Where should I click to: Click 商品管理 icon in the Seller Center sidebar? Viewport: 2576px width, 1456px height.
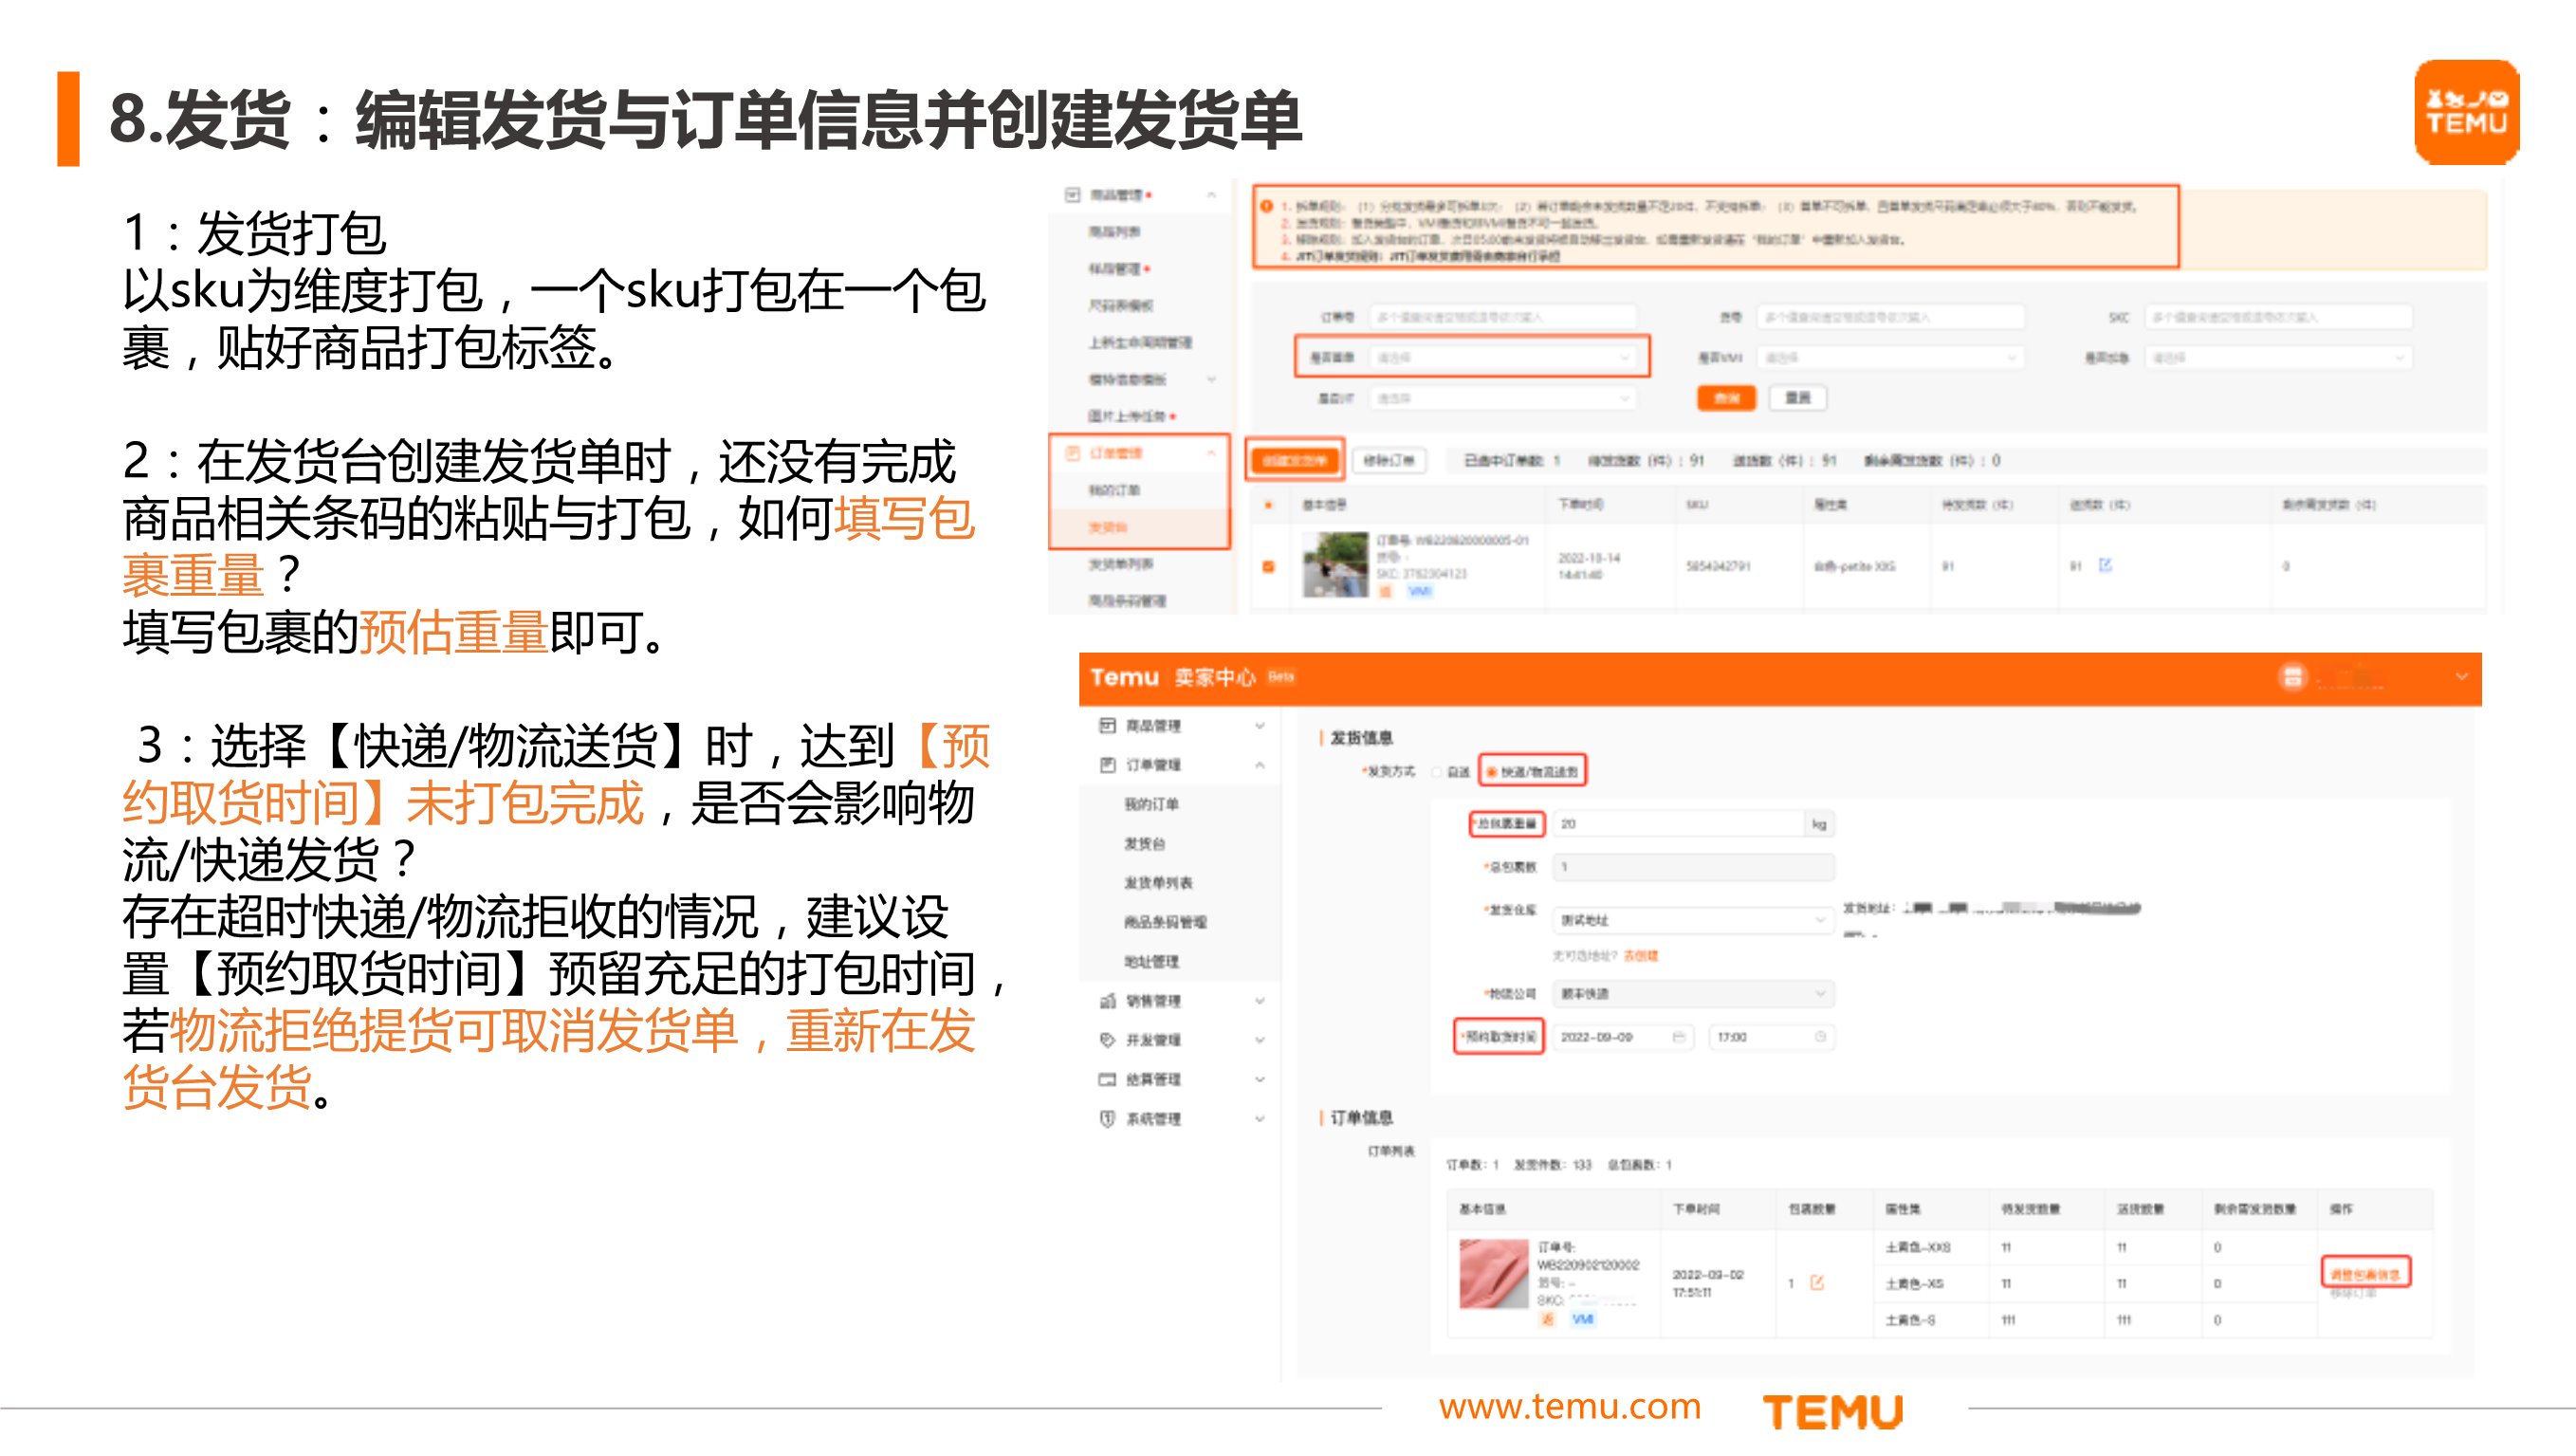[1107, 725]
